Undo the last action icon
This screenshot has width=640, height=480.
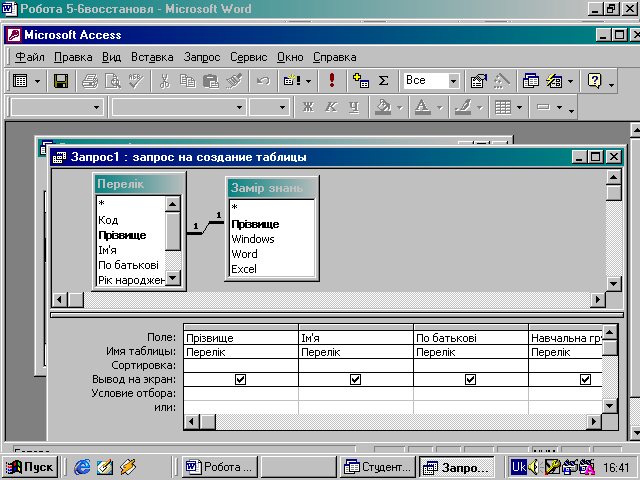[263, 81]
